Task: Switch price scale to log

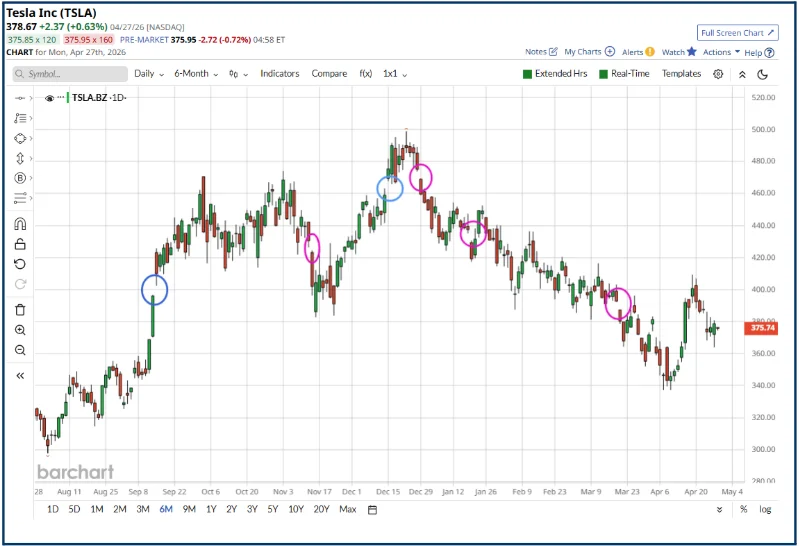Action: [x=765, y=509]
